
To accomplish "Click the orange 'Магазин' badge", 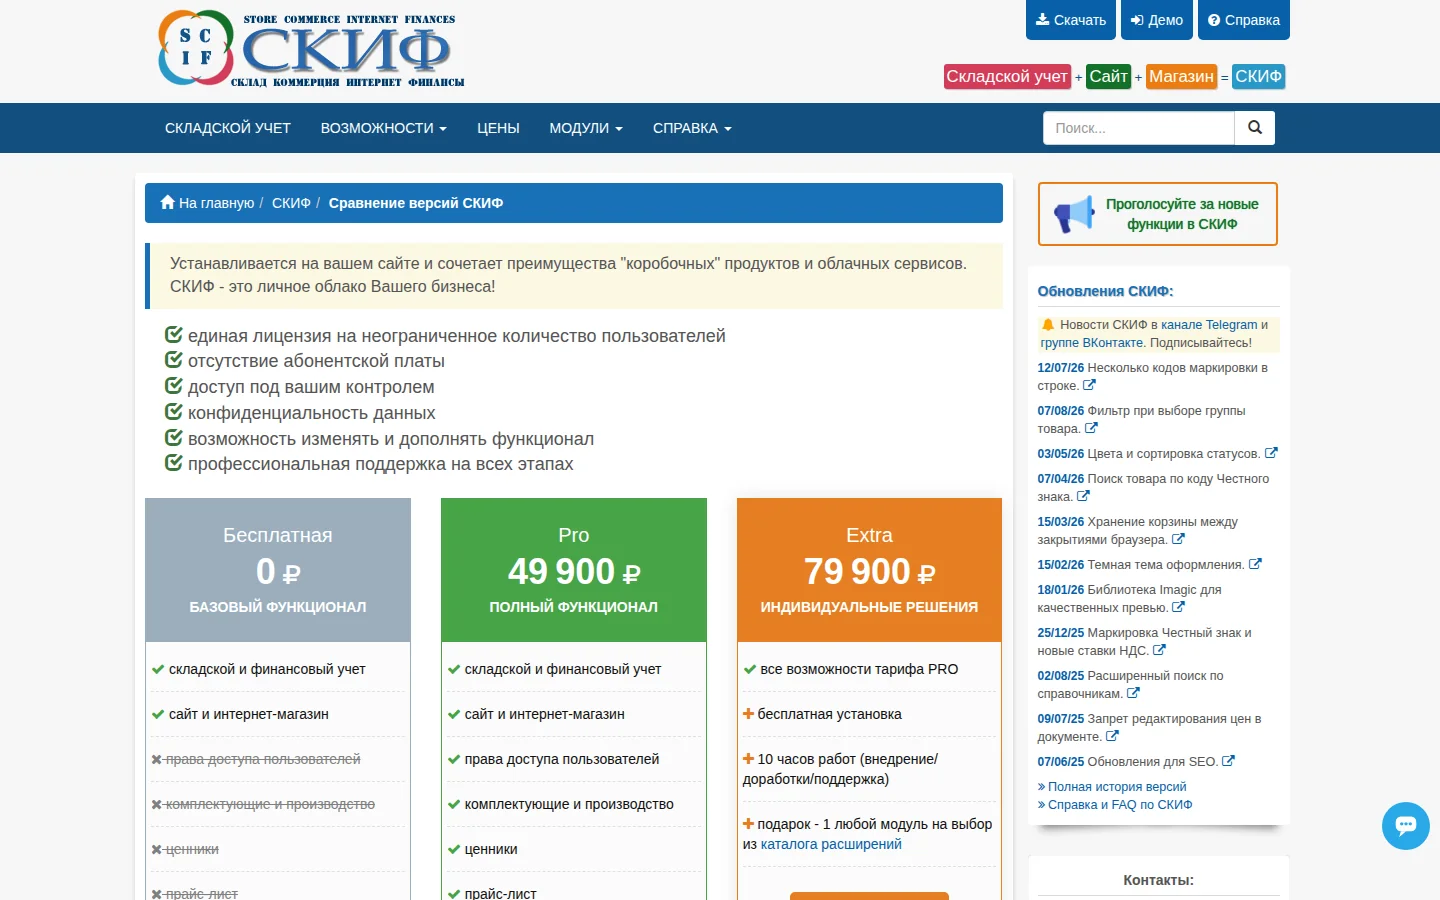I will (1181, 77).
